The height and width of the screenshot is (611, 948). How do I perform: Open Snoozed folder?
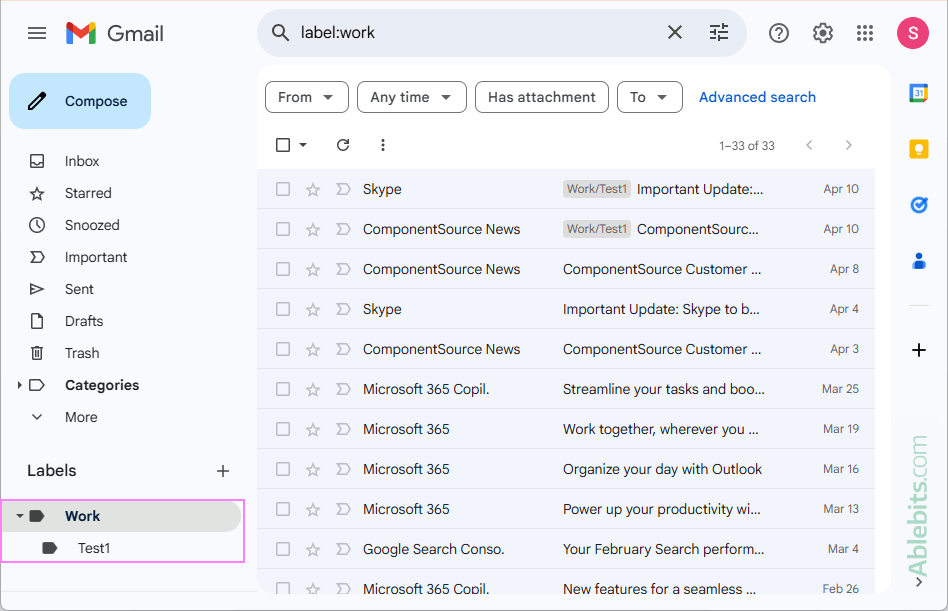[92, 225]
